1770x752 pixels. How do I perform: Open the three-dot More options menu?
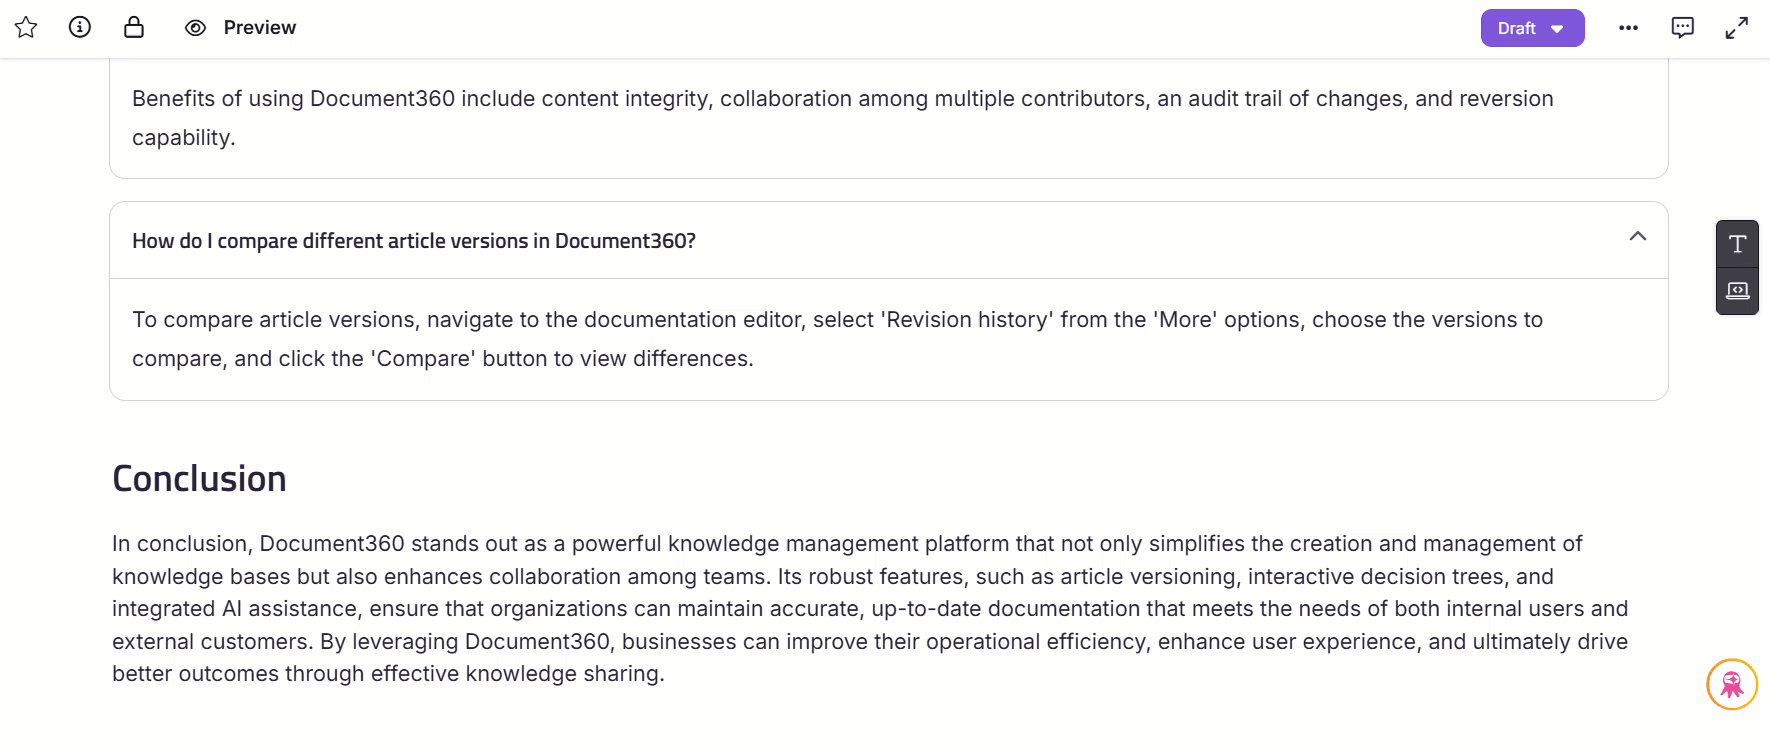coord(1628,28)
